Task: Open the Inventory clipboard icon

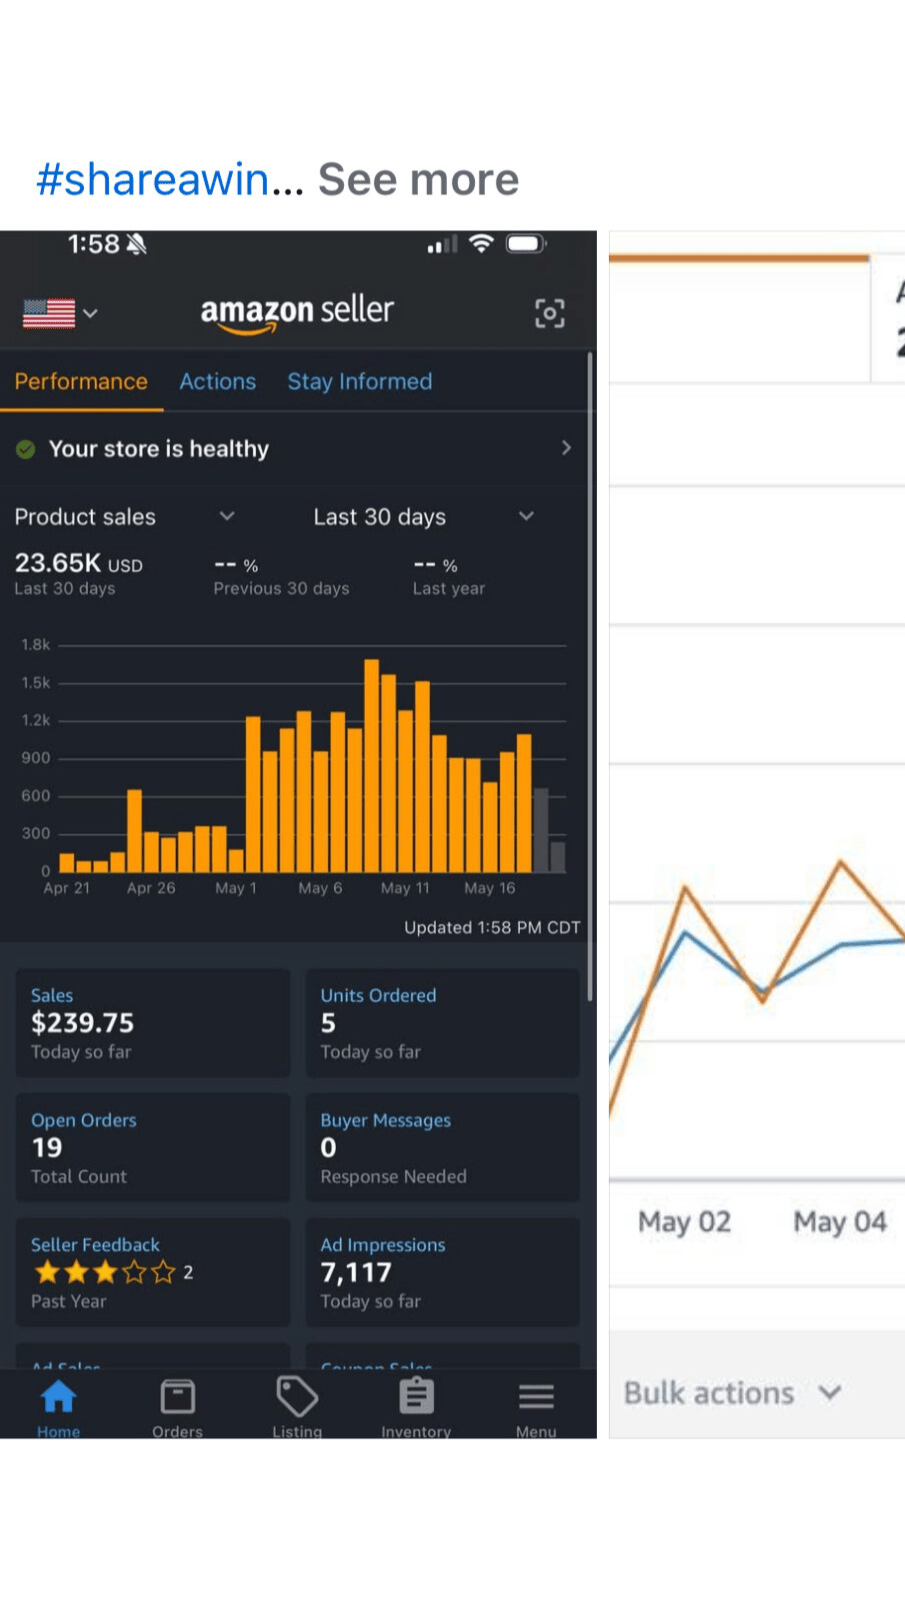Action: point(416,1398)
